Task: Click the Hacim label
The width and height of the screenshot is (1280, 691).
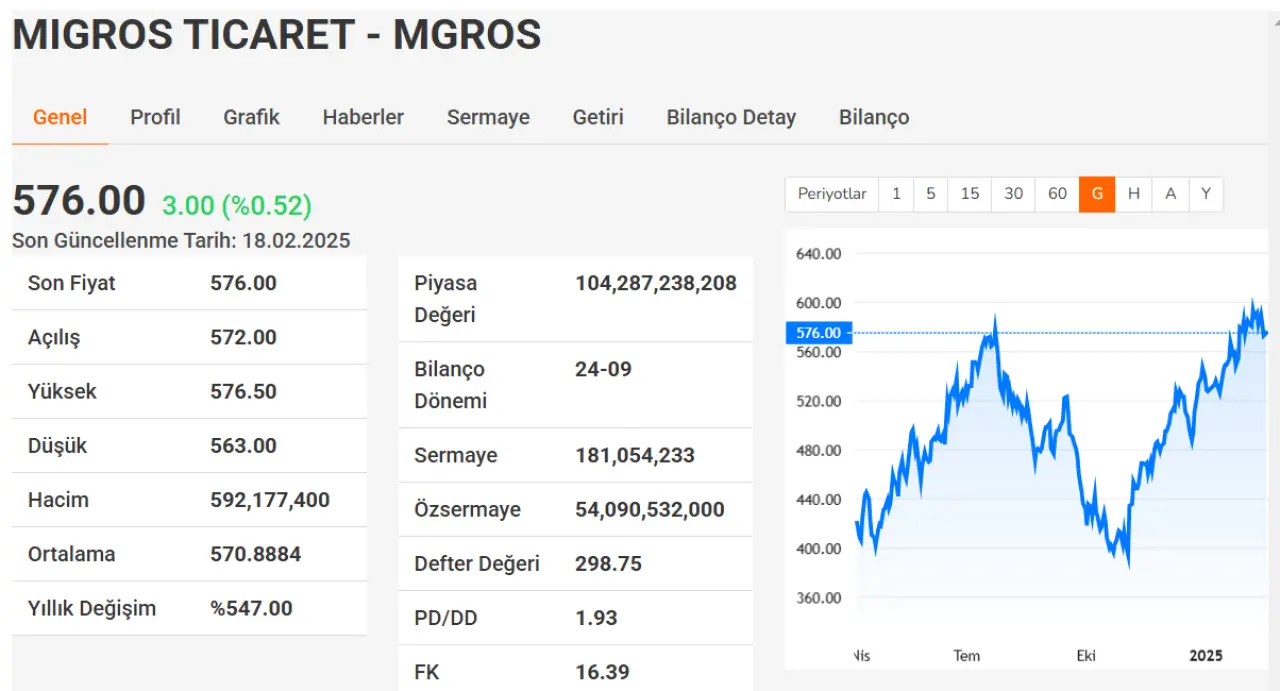Action: pos(58,500)
